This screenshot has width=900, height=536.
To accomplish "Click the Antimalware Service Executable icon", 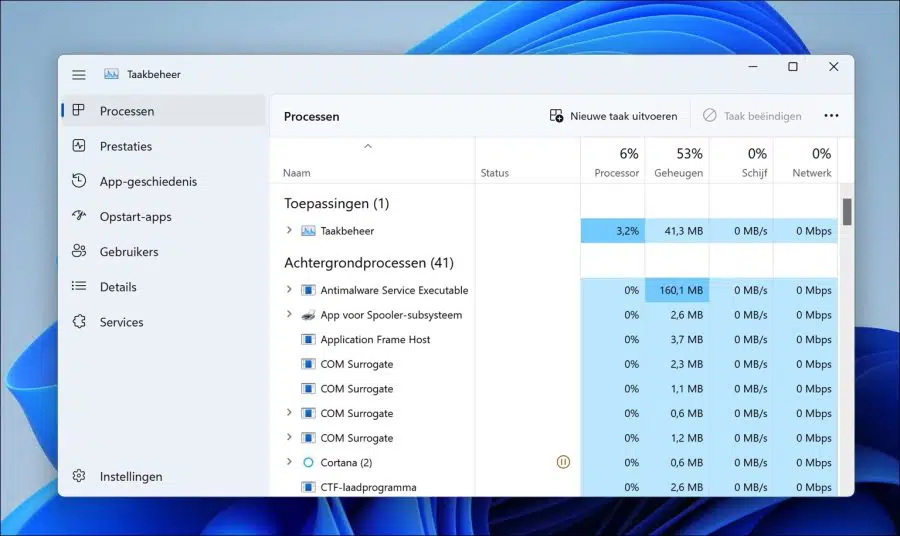I will click(x=308, y=290).
